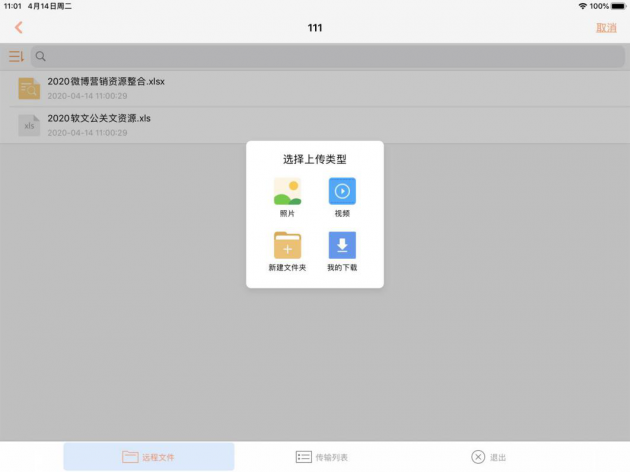Choose 照片 photo upload icon
This screenshot has height=472, width=630.
(287, 191)
